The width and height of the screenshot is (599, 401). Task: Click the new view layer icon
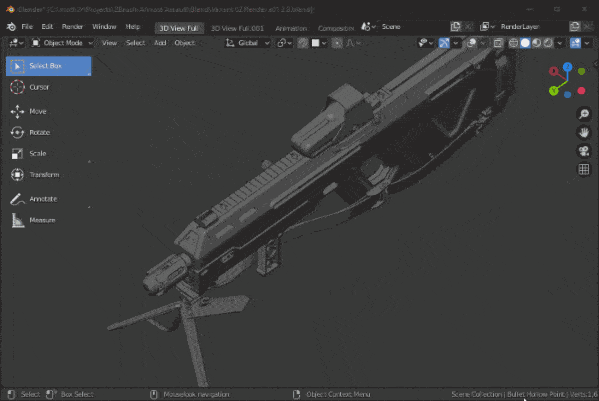tap(575, 27)
